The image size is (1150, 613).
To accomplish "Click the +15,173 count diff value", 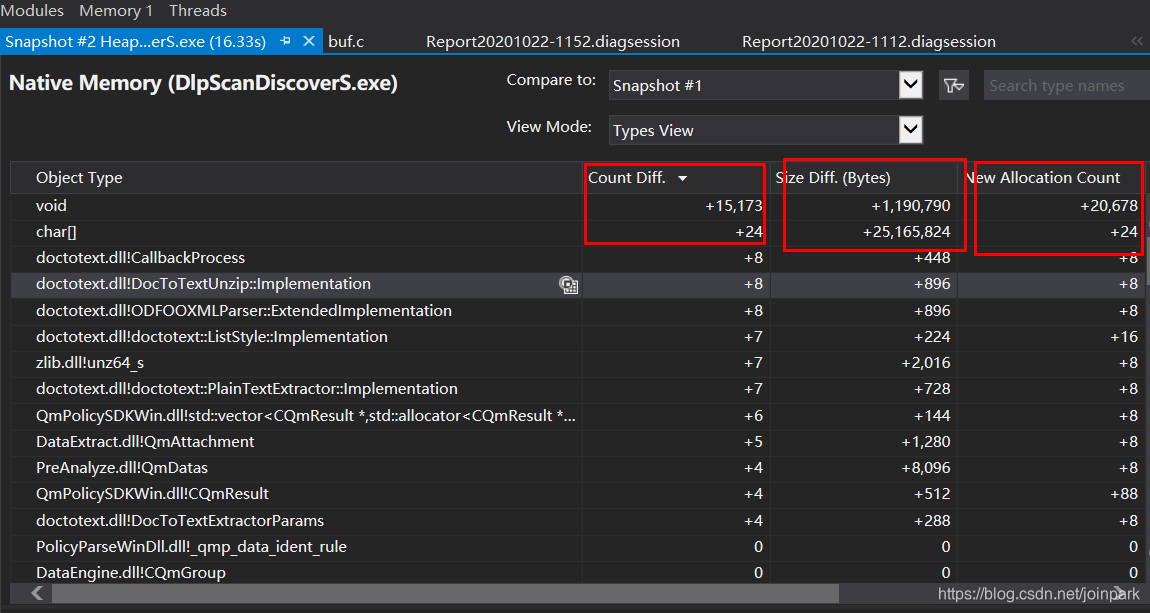I will [x=733, y=206].
